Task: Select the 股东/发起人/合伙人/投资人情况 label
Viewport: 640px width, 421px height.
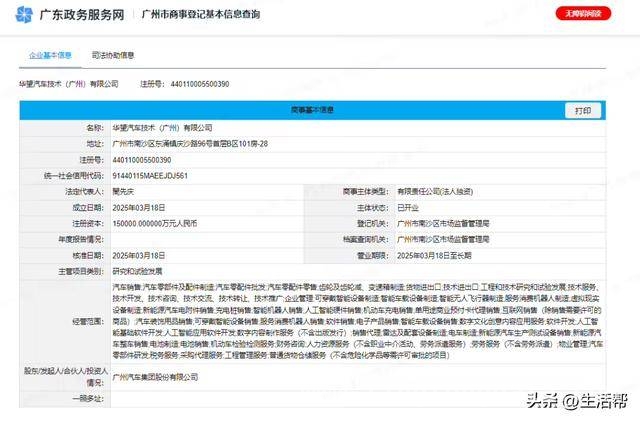Action: 66,376
